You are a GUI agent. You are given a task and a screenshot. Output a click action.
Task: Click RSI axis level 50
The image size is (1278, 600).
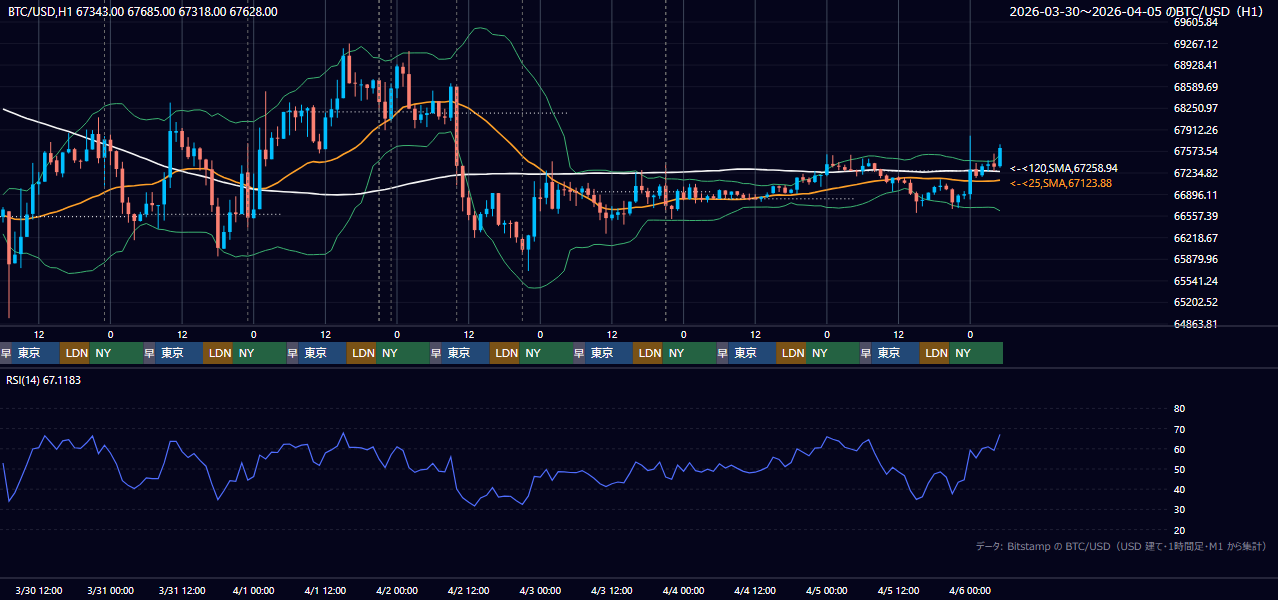click(x=1179, y=469)
